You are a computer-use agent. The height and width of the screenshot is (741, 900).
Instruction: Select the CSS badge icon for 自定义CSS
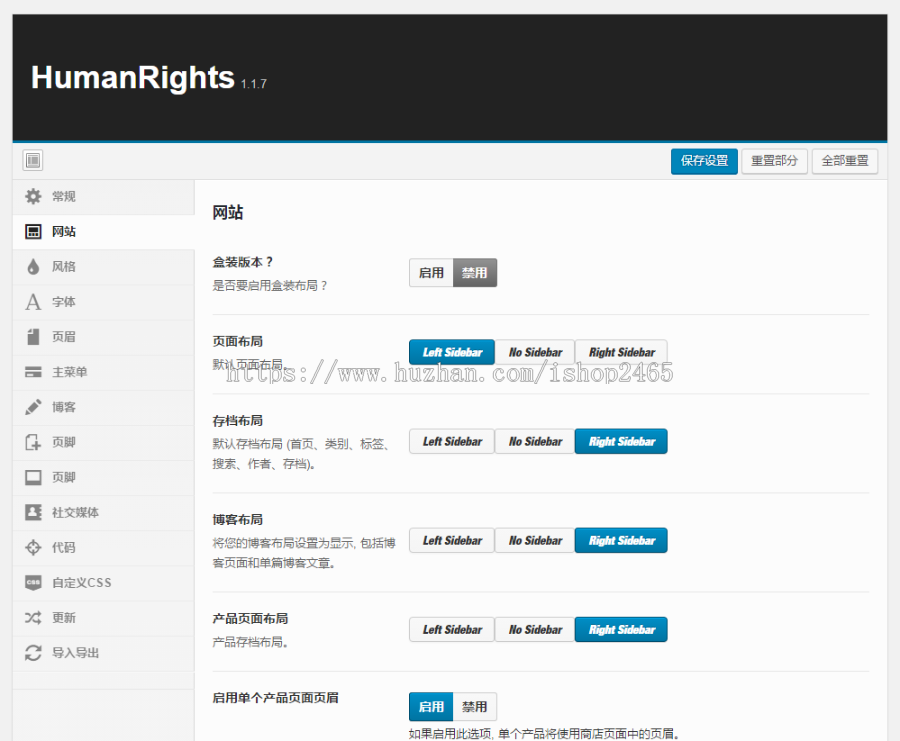[33, 582]
